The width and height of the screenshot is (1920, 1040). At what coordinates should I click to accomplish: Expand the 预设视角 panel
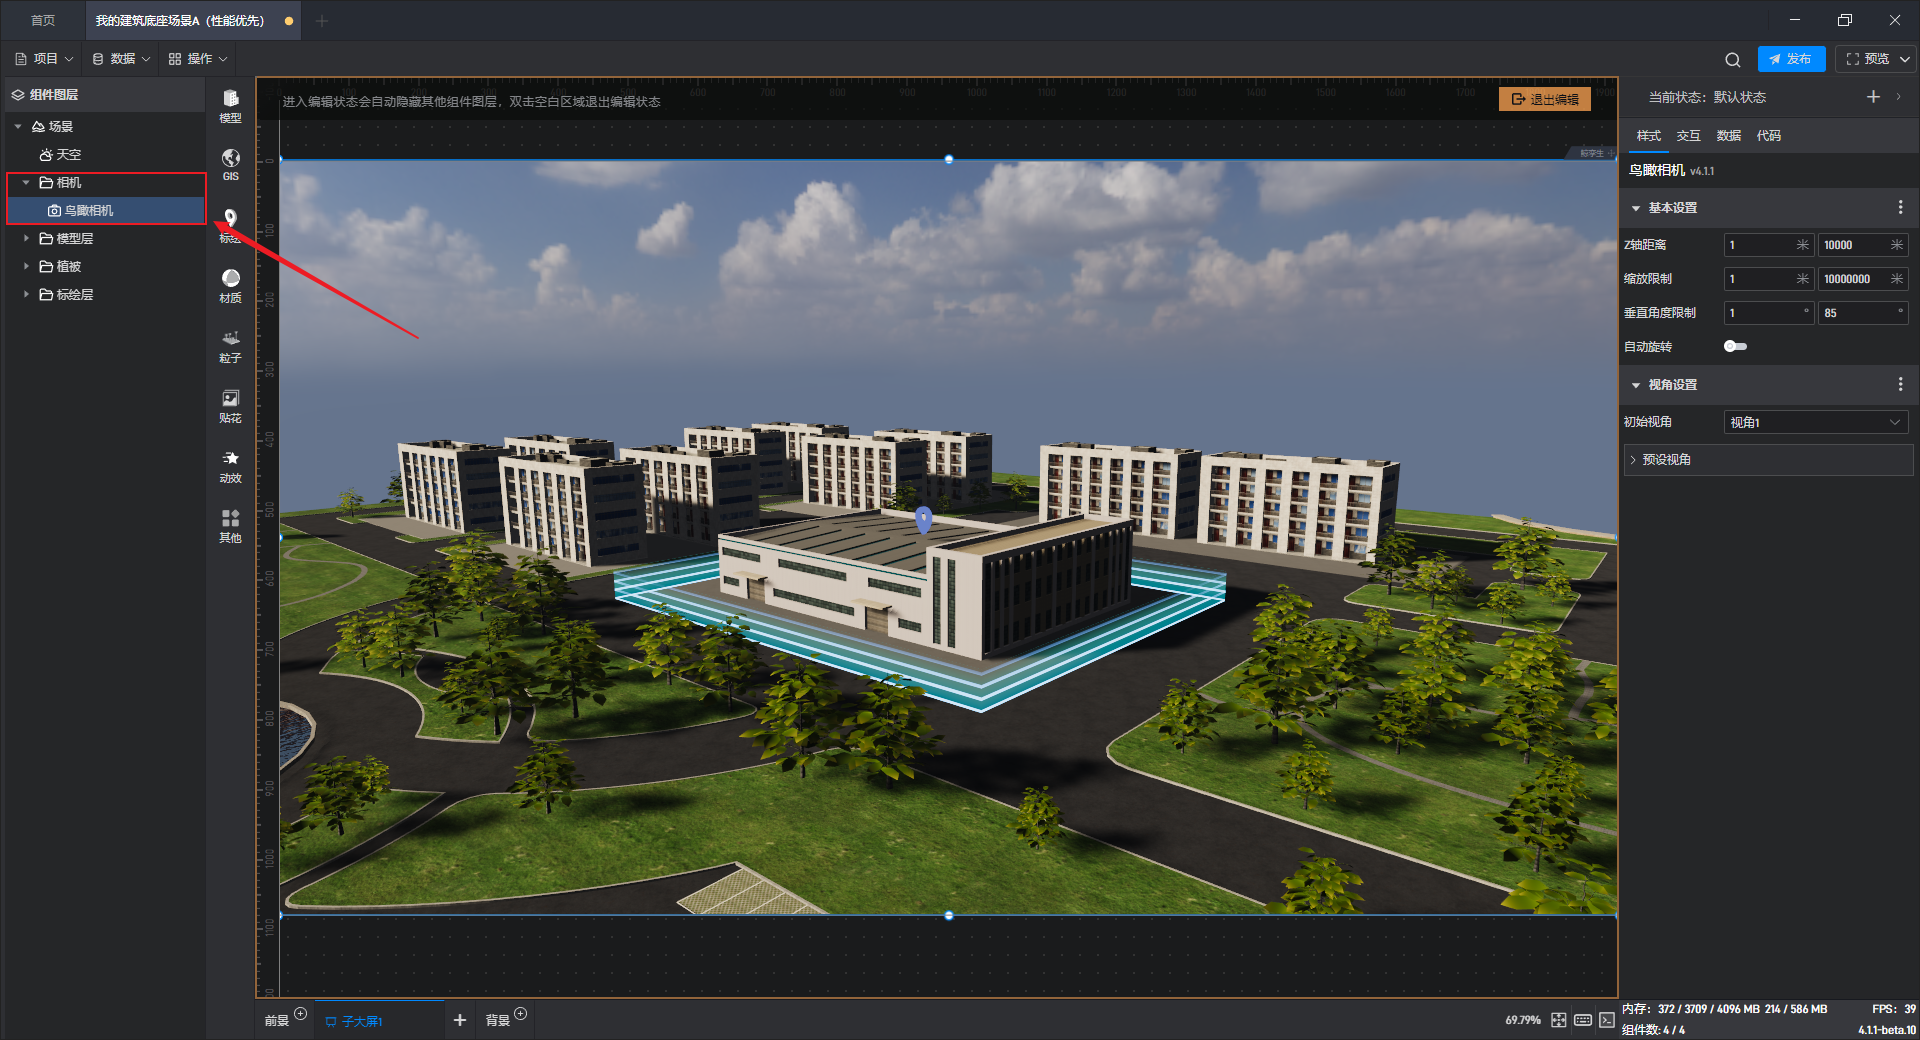tap(1768, 460)
